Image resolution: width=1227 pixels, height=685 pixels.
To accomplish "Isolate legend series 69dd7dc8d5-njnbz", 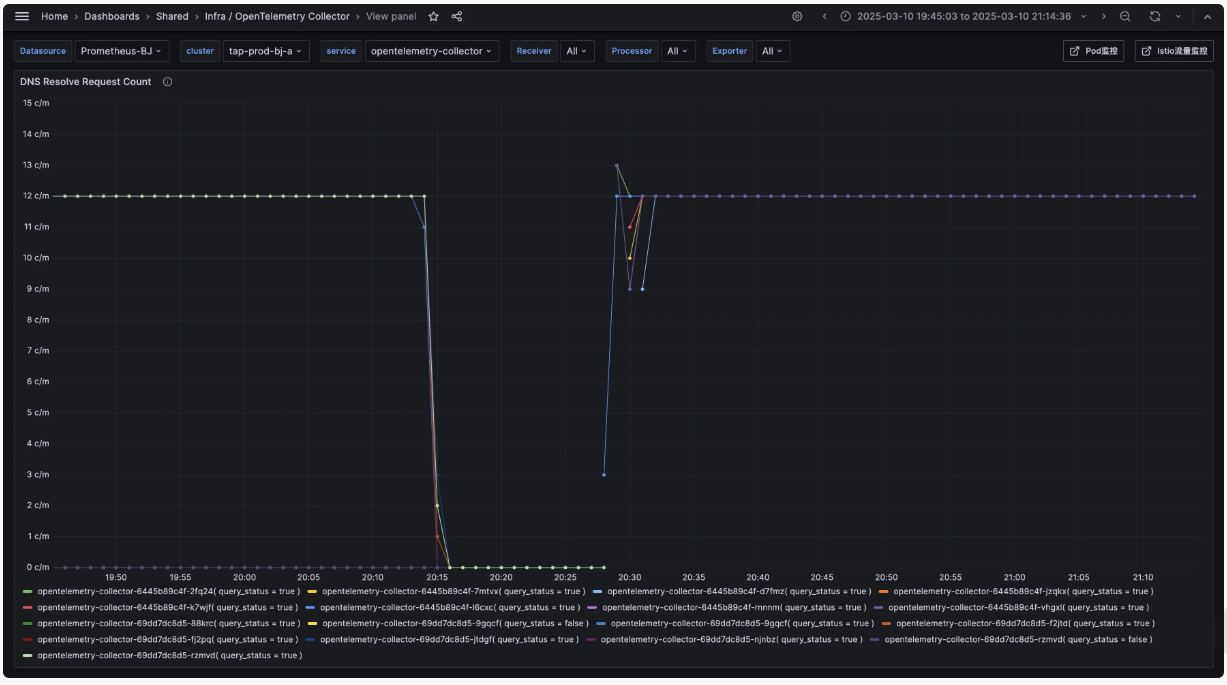I will [731, 640].
